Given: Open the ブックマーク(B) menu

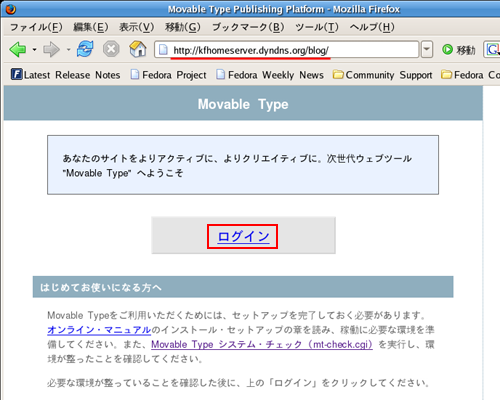Looking at the screenshot, I should pos(248,27).
